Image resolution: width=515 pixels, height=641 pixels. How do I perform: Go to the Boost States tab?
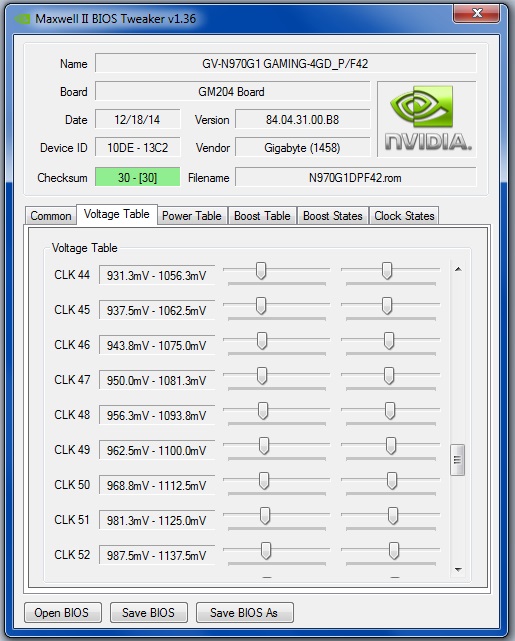333,216
